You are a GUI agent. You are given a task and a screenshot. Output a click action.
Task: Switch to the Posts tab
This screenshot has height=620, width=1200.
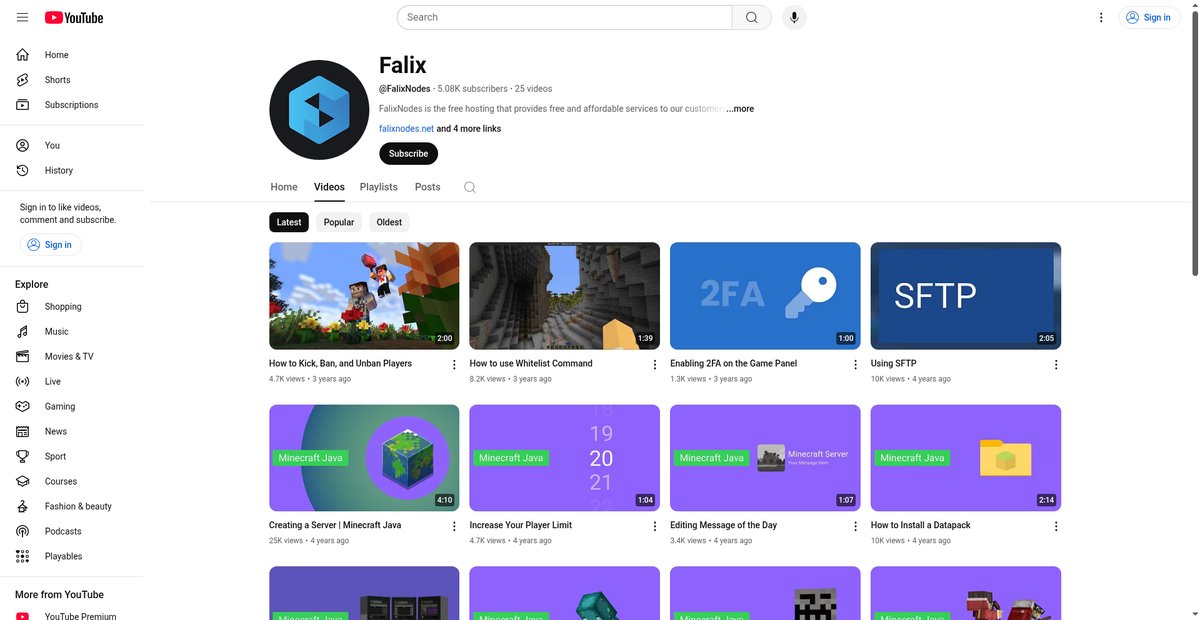(428, 187)
